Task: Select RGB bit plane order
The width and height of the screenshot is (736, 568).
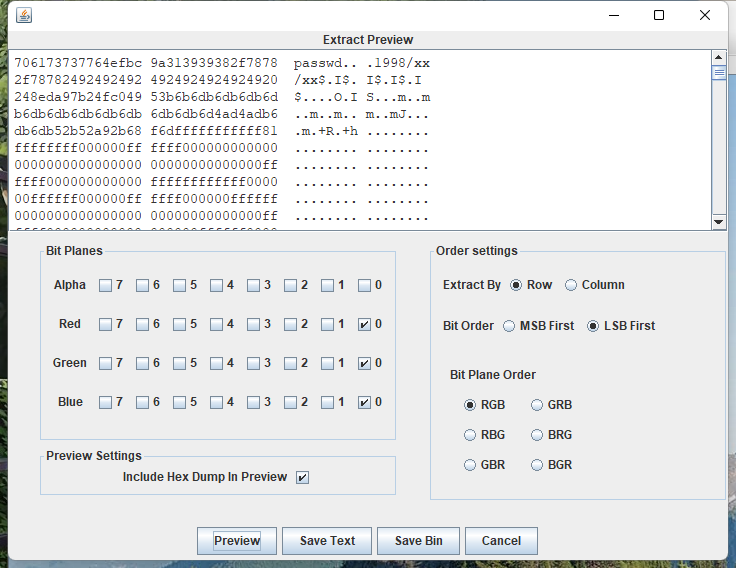Action: [x=470, y=405]
